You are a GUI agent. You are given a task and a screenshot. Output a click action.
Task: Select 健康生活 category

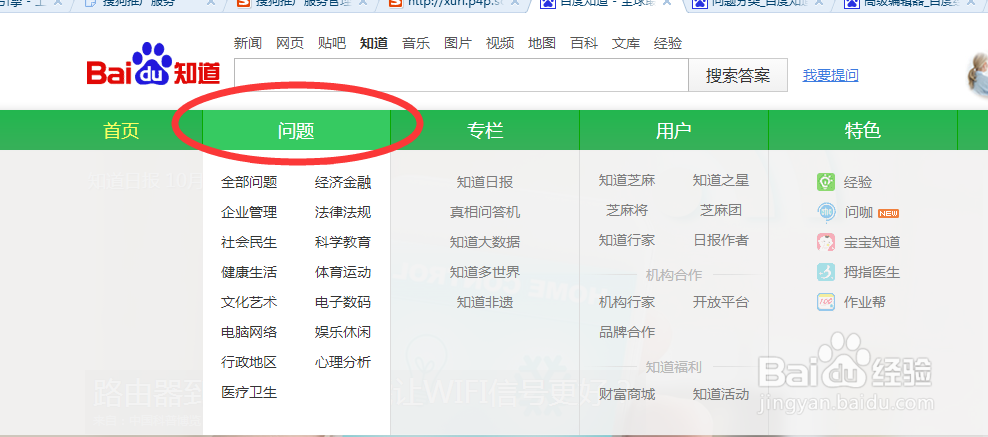coord(249,273)
